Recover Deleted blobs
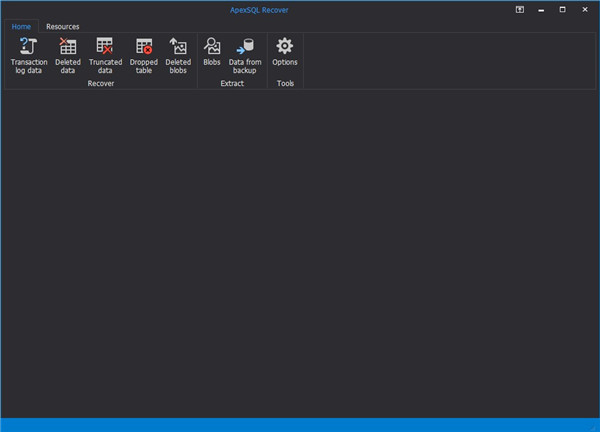The height and width of the screenshot is (432, 600). coord(178,55)
